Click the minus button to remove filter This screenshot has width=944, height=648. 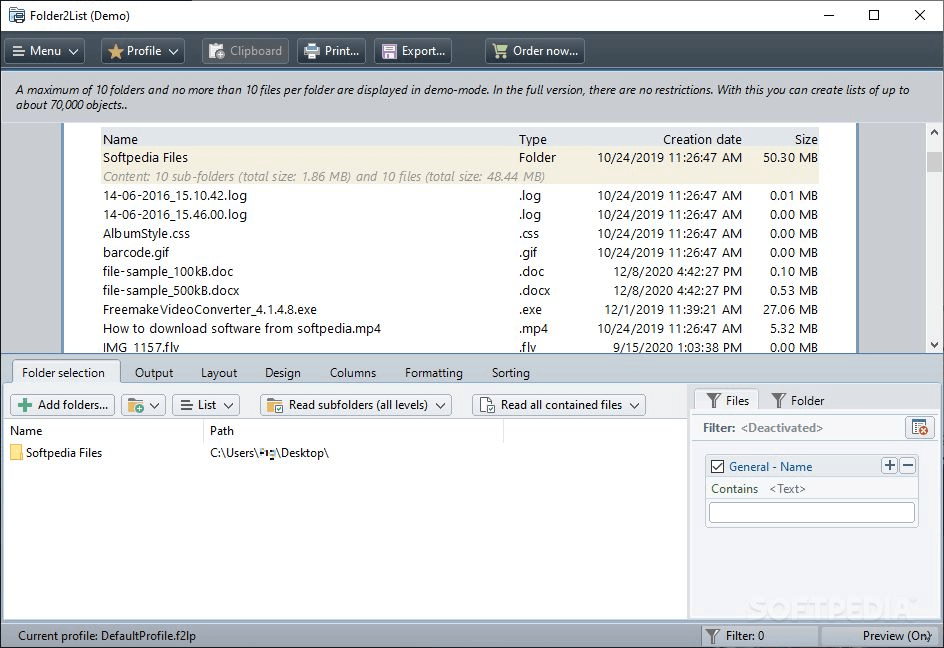tap(908, 466)
